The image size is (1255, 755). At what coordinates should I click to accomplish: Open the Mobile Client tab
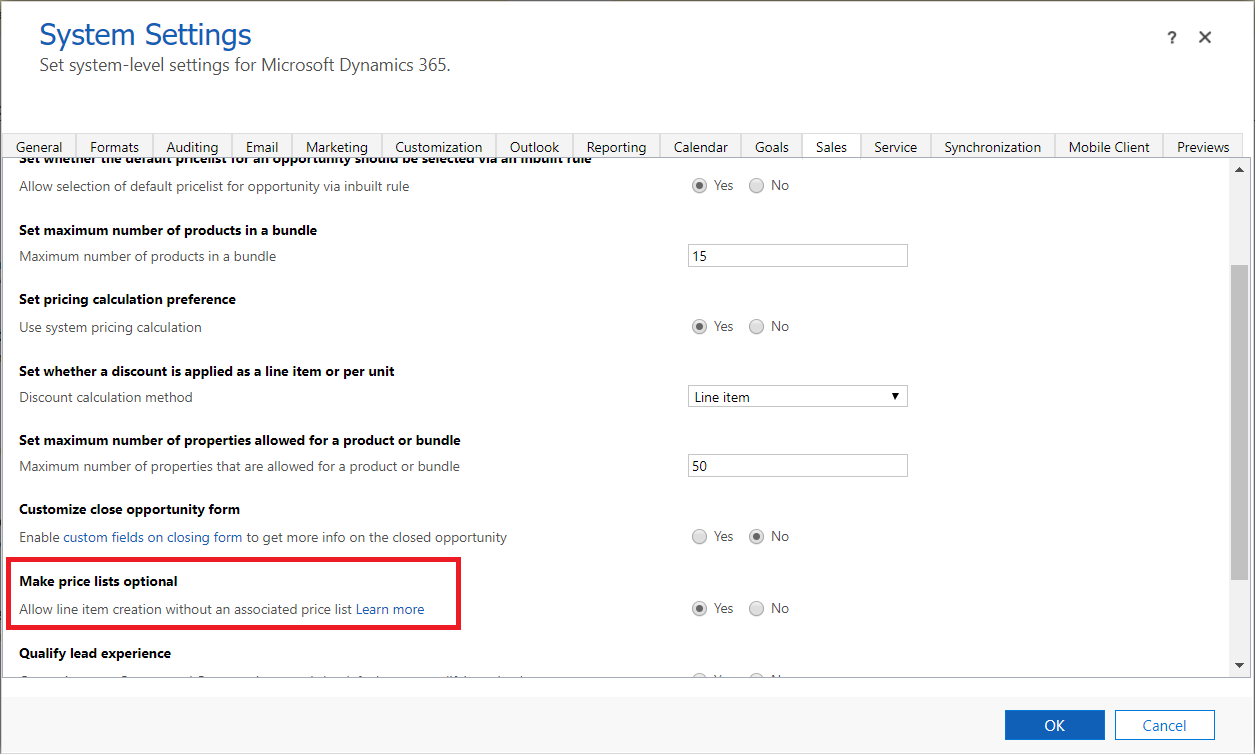(x=1109, y=147)
